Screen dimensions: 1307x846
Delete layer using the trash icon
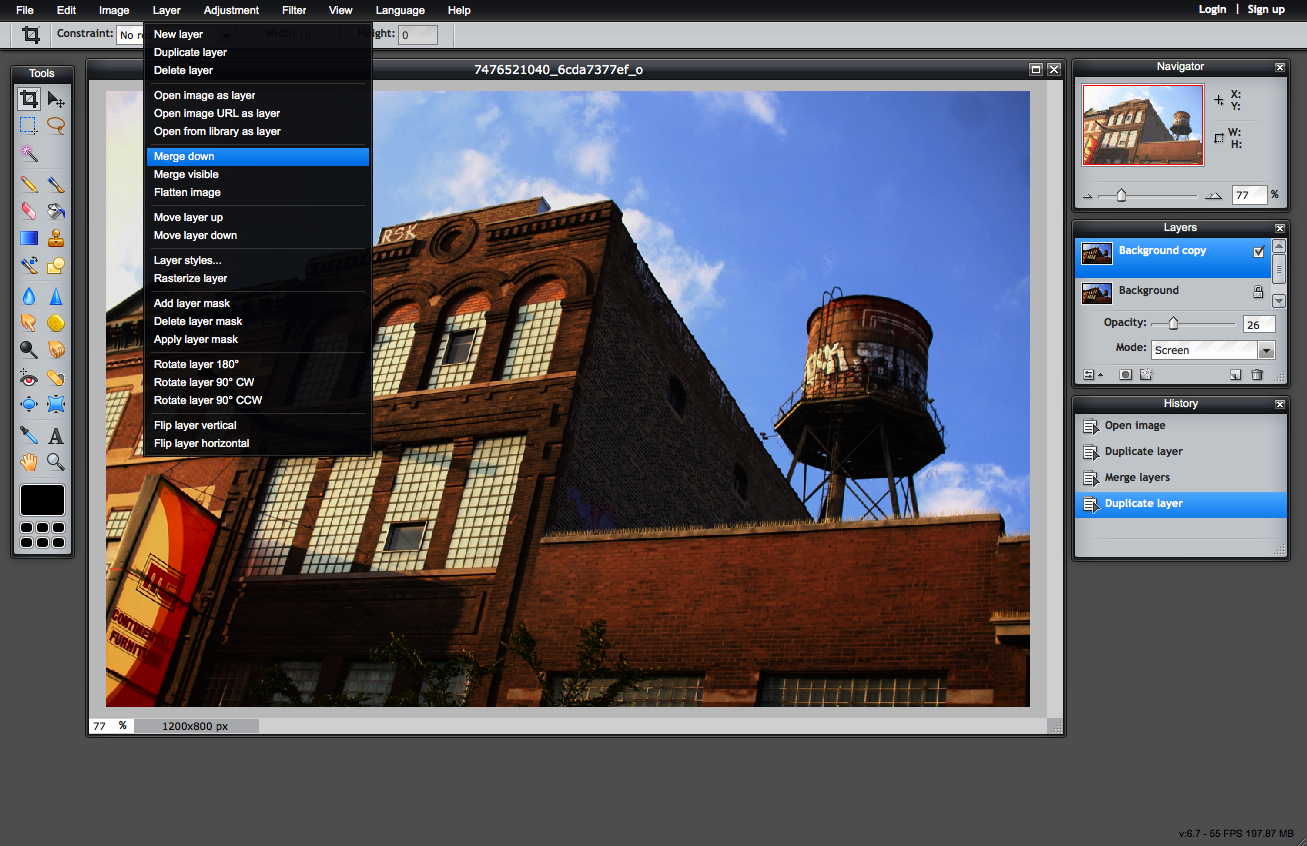[1257, 375]
